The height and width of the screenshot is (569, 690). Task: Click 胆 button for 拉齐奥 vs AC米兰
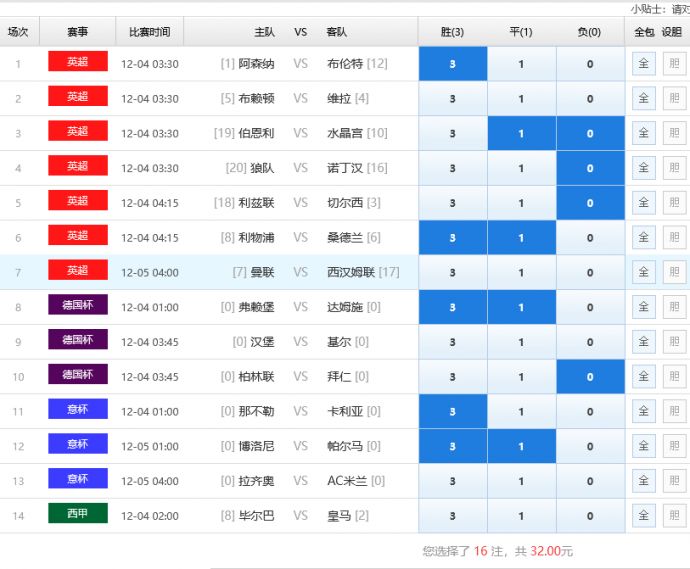pos(674,481)
